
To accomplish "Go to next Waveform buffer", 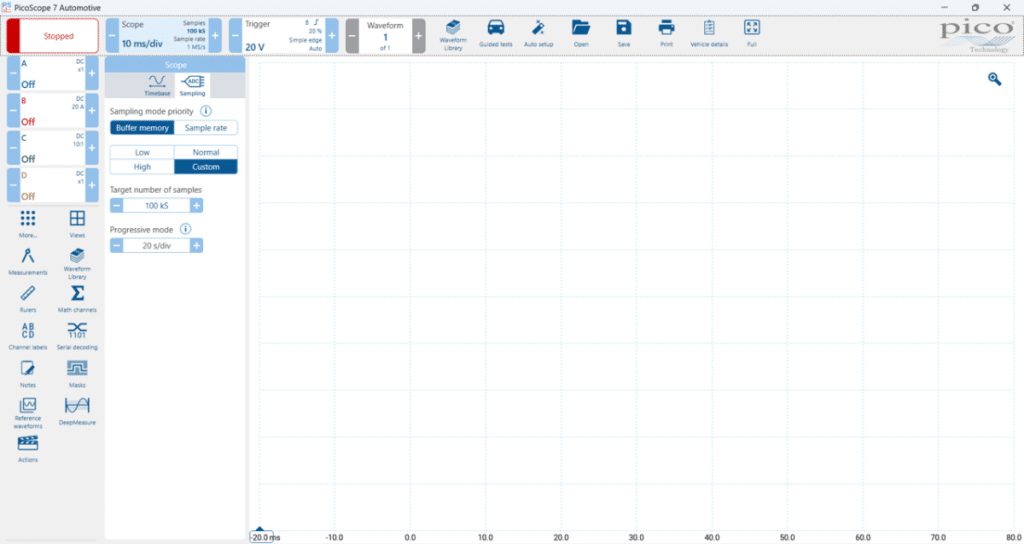I will pos(419,36).
